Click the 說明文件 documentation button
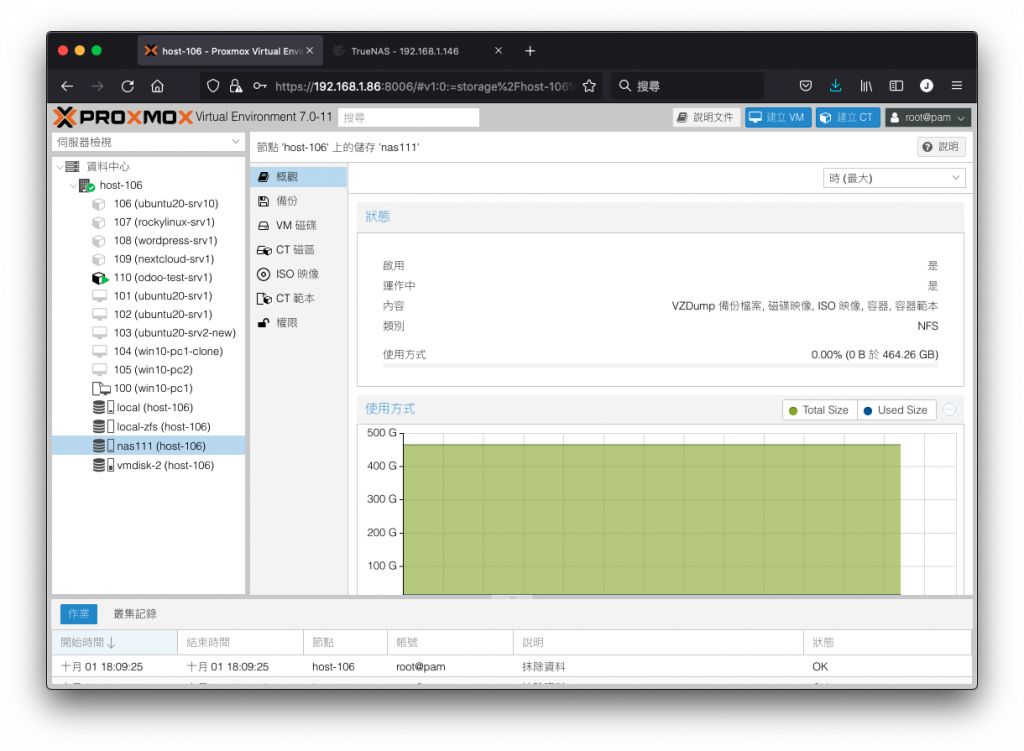This screenshot has width=1024, height=751. [x=706, y=118]
